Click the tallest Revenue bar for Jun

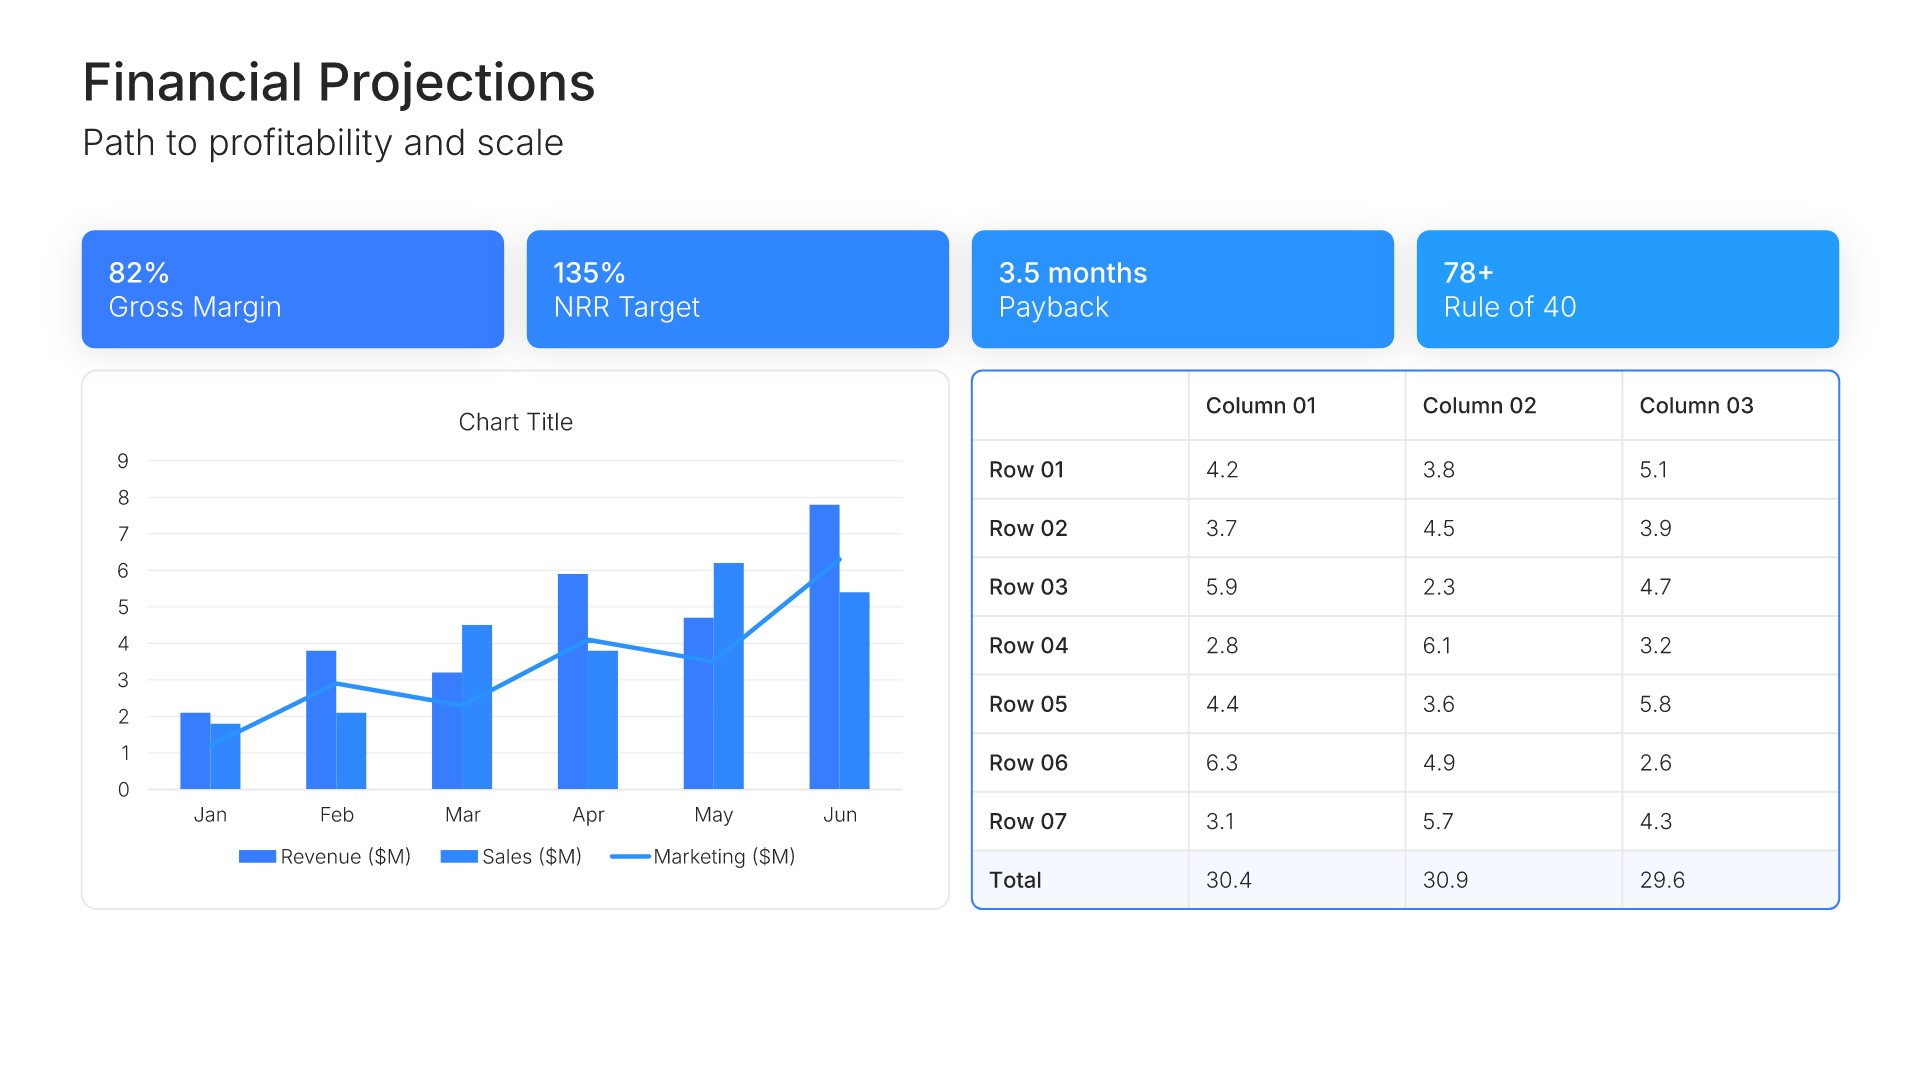click(824, 646)
